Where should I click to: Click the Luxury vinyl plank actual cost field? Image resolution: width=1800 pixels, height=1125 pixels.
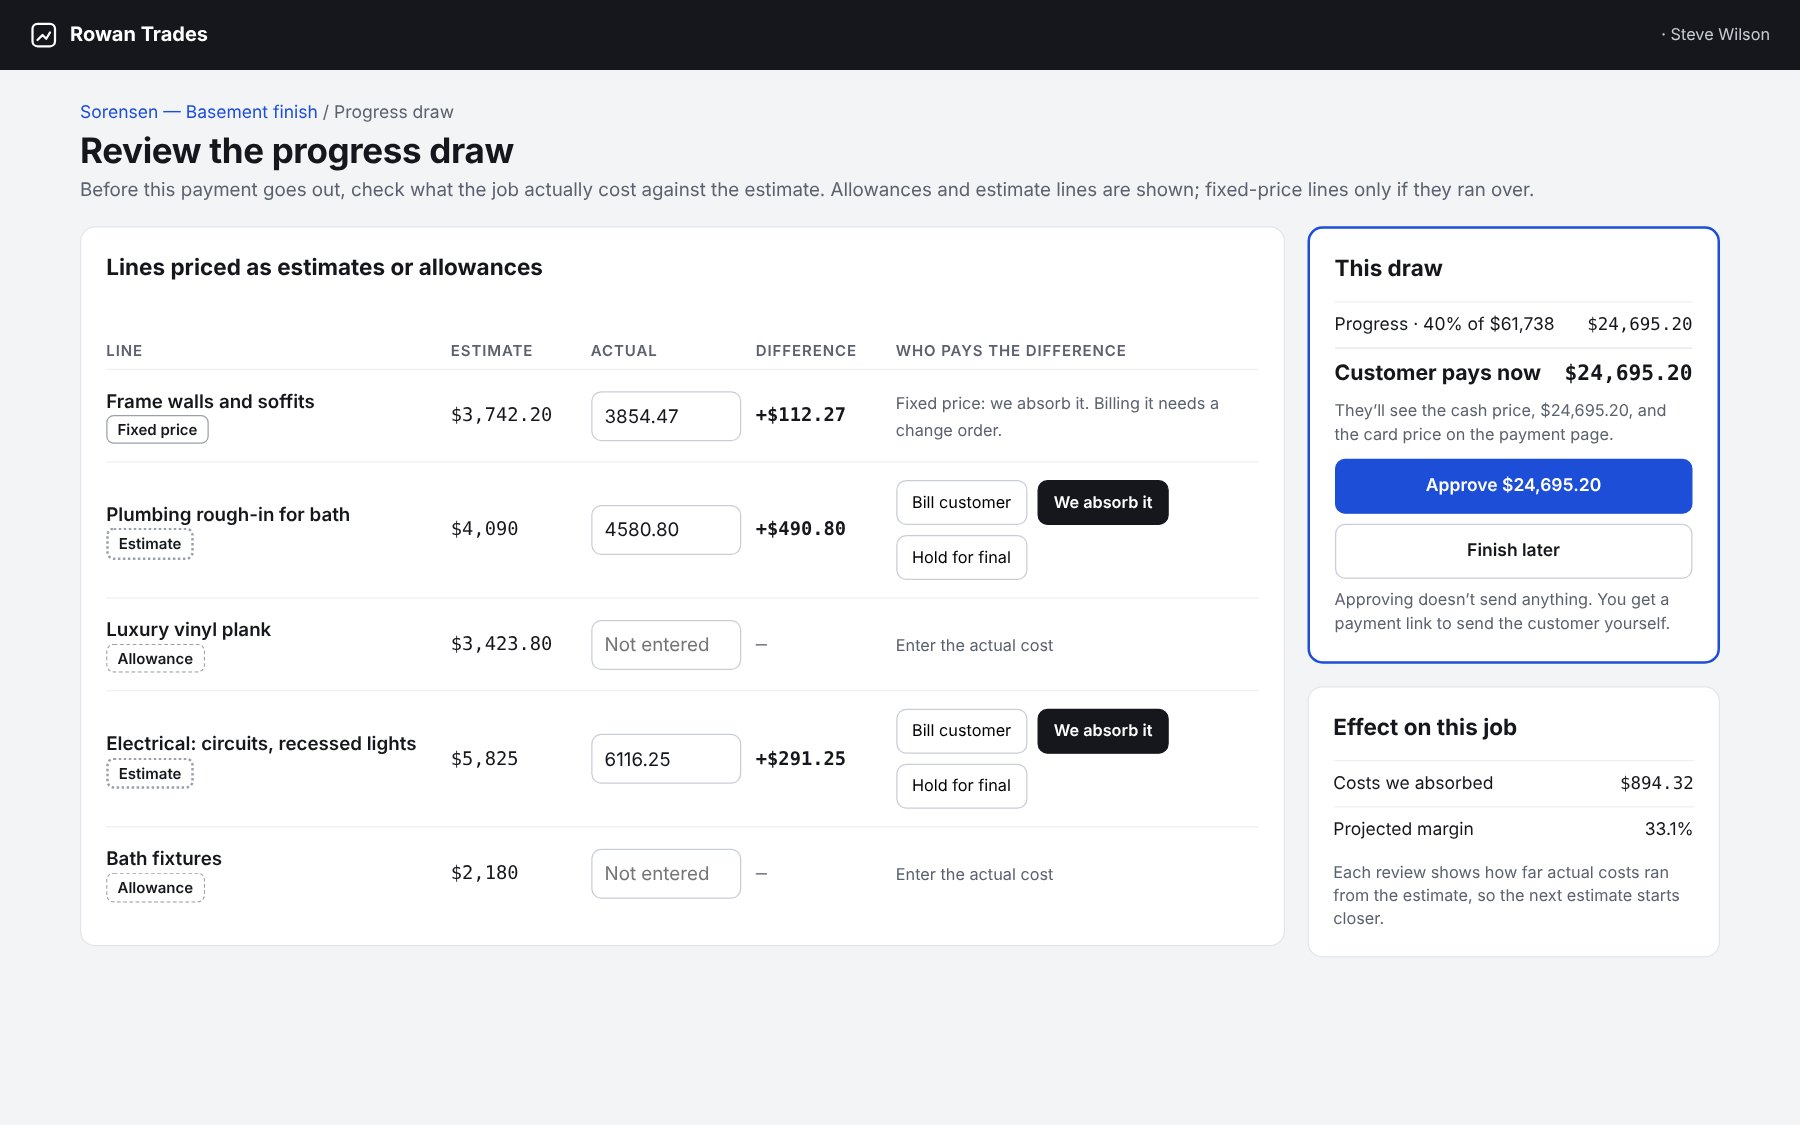point(666,645)
